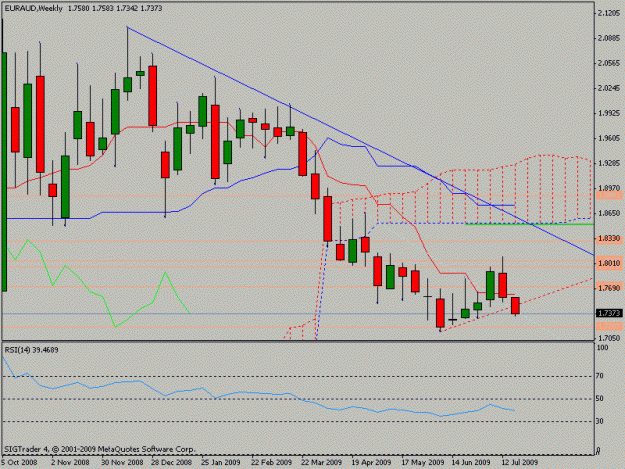
Task: Click the 1.9925 price scale label
Action: pos(609,113)
